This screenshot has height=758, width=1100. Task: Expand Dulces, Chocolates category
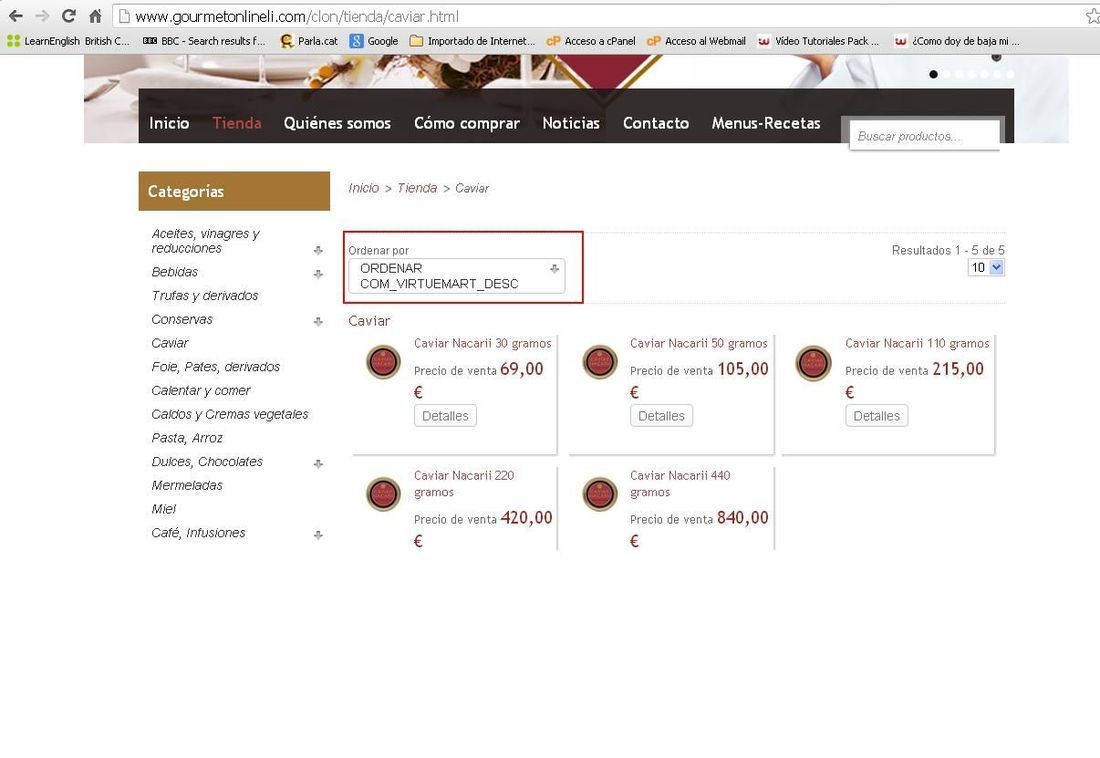(x=318, y=464)
